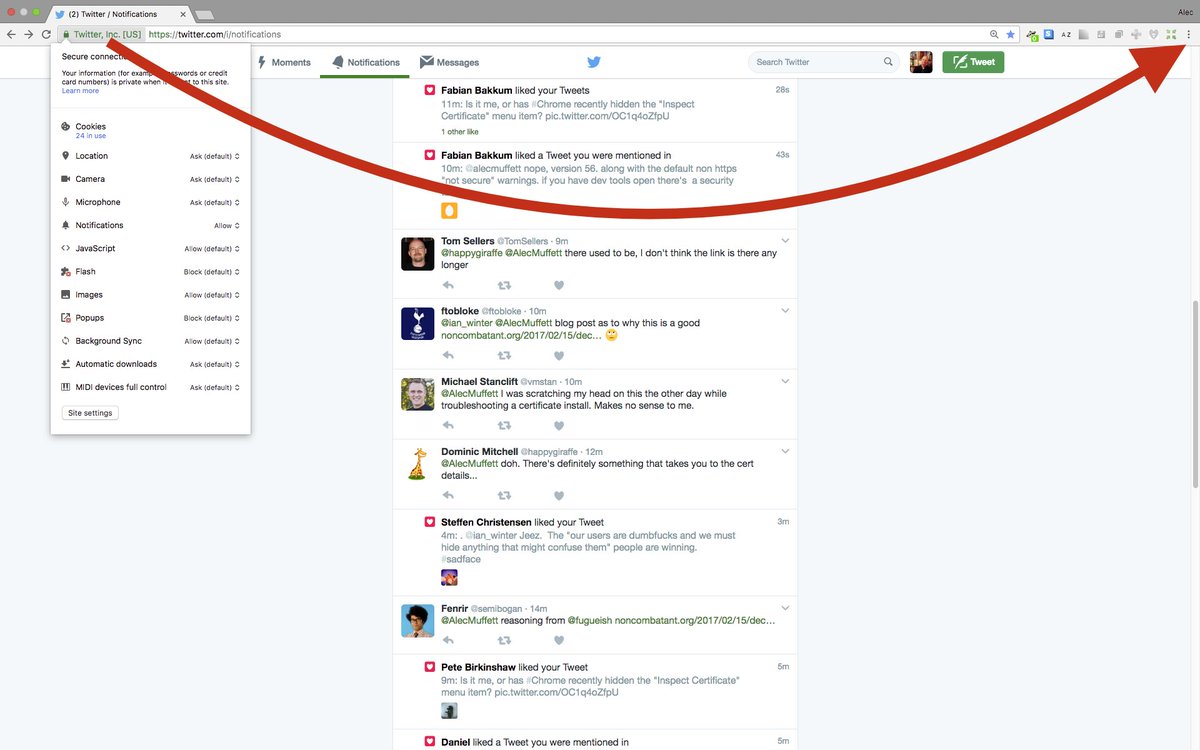1200x750 pixels.
Task: Expand options chevron on ftobloke's tweet
Action: tap(785, 311)
